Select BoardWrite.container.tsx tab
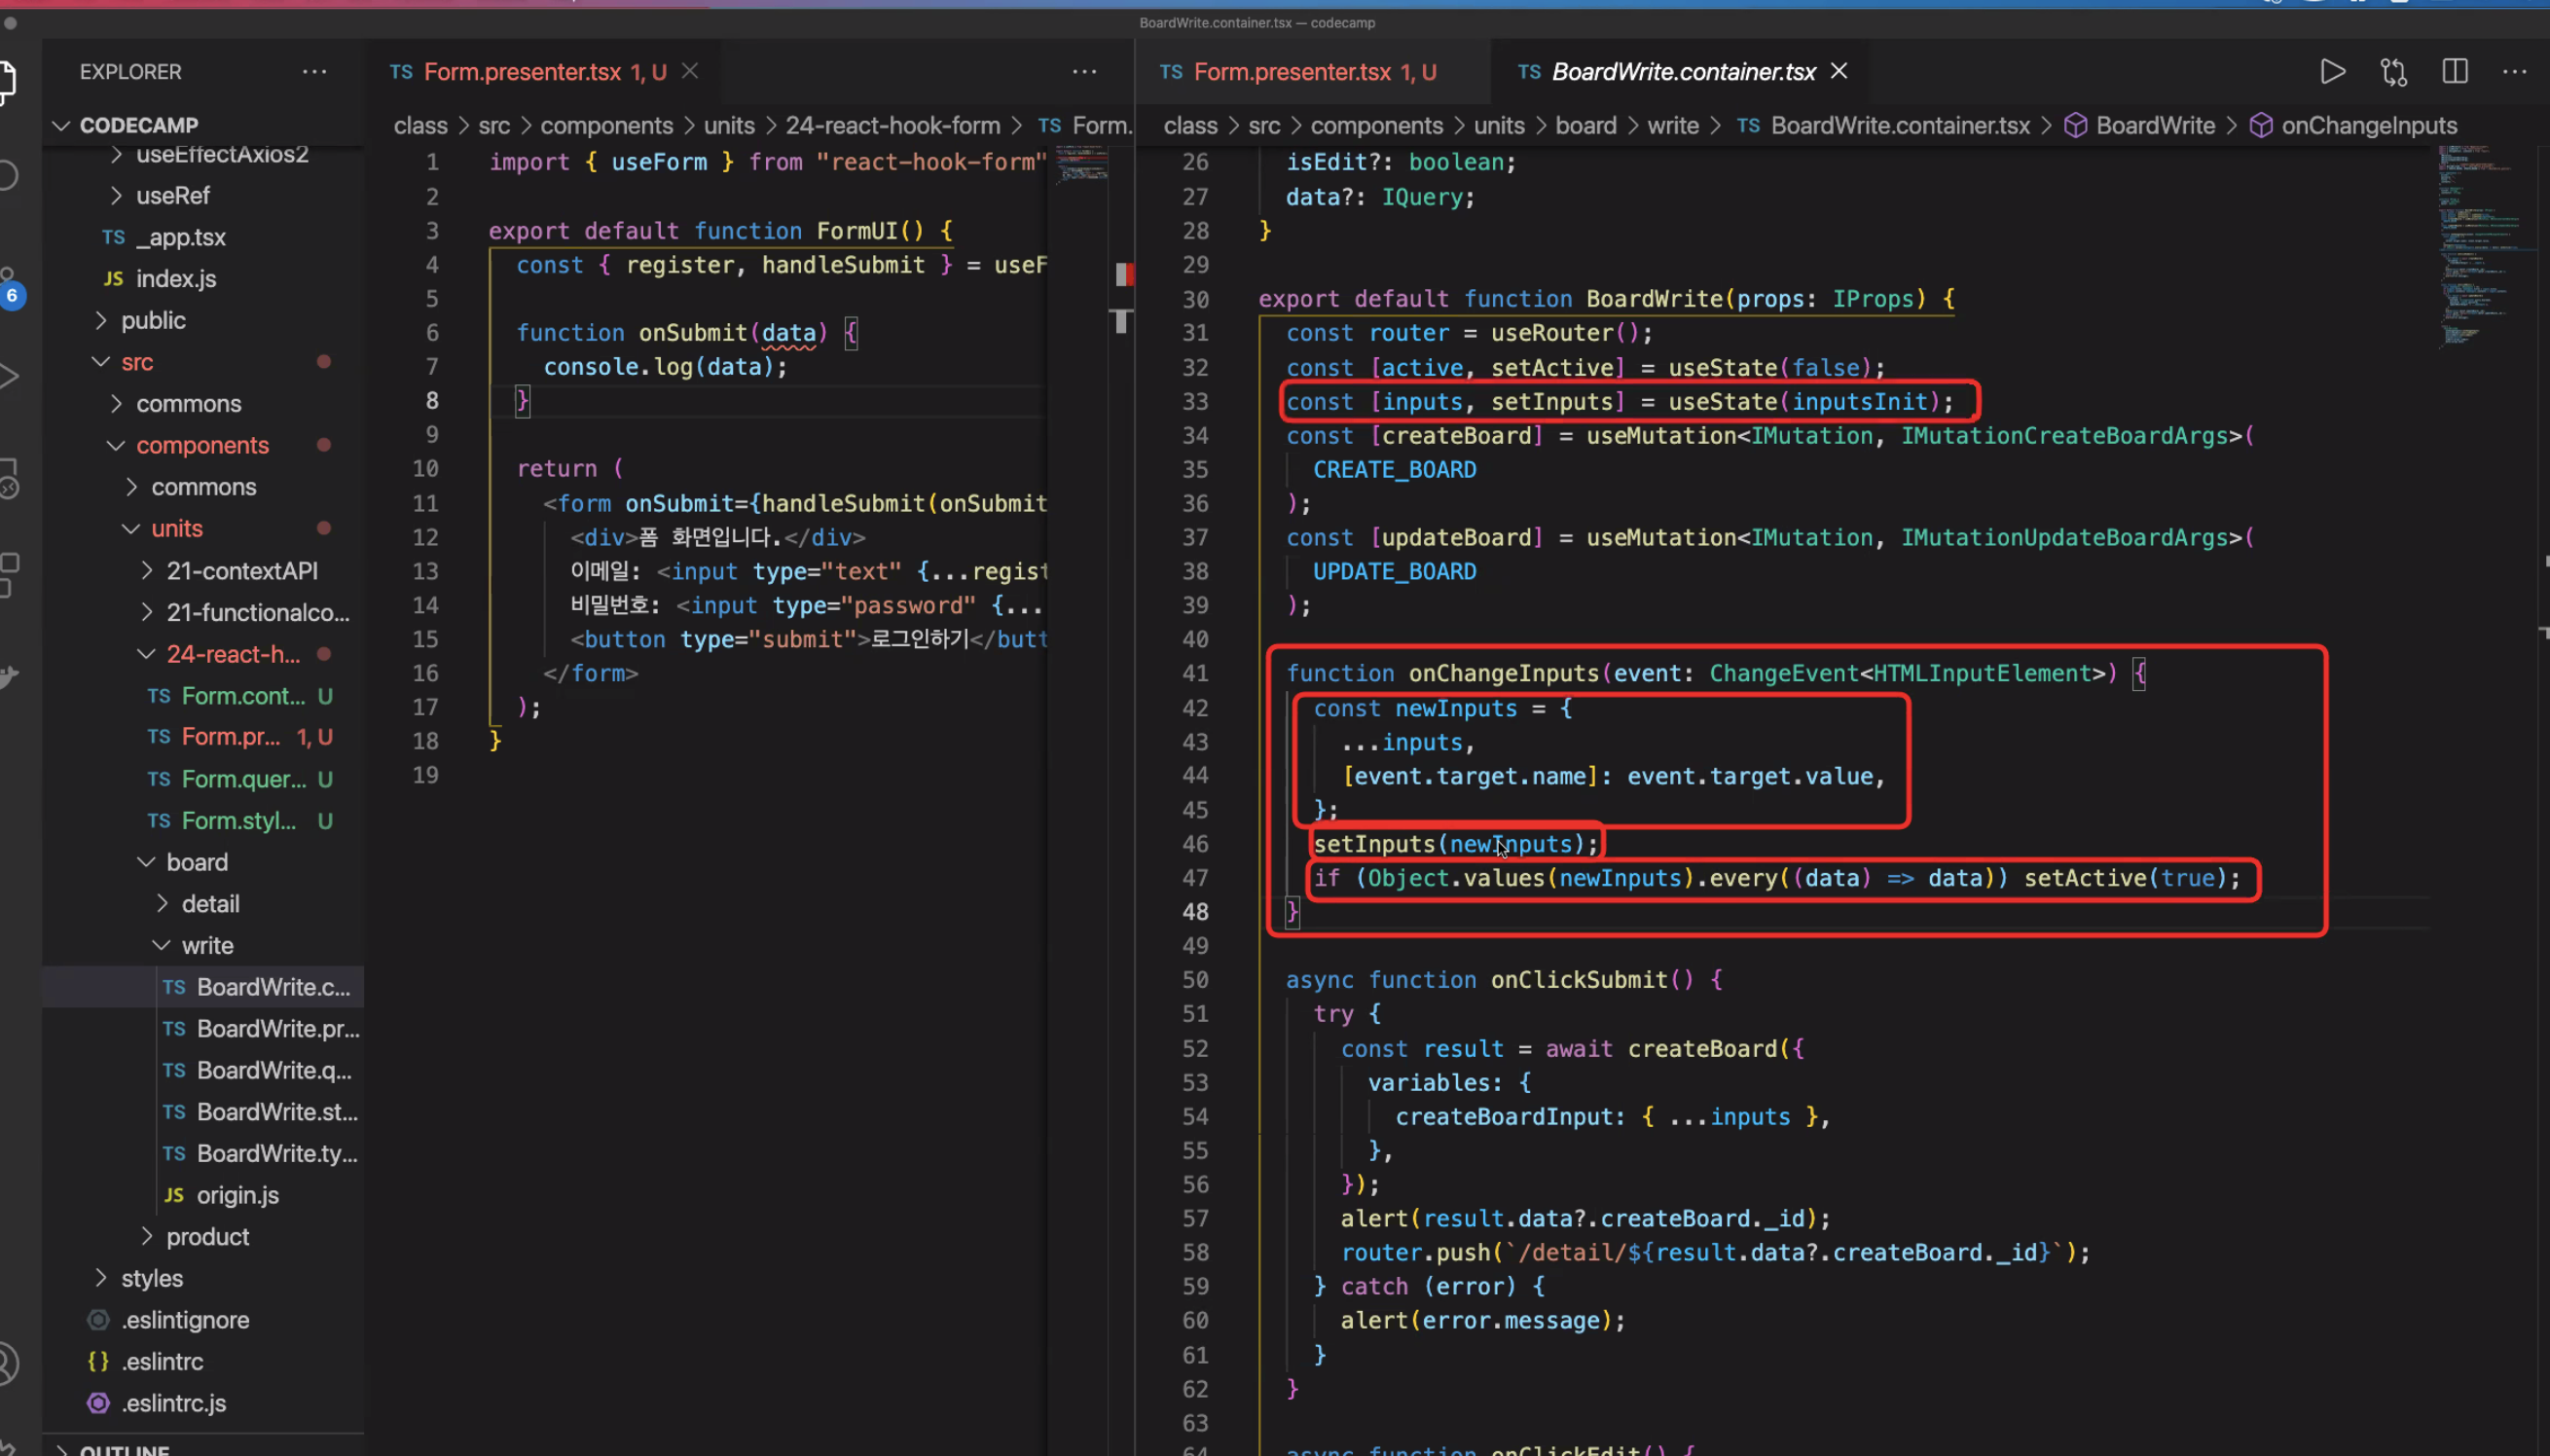 [x=1682, y=72]
